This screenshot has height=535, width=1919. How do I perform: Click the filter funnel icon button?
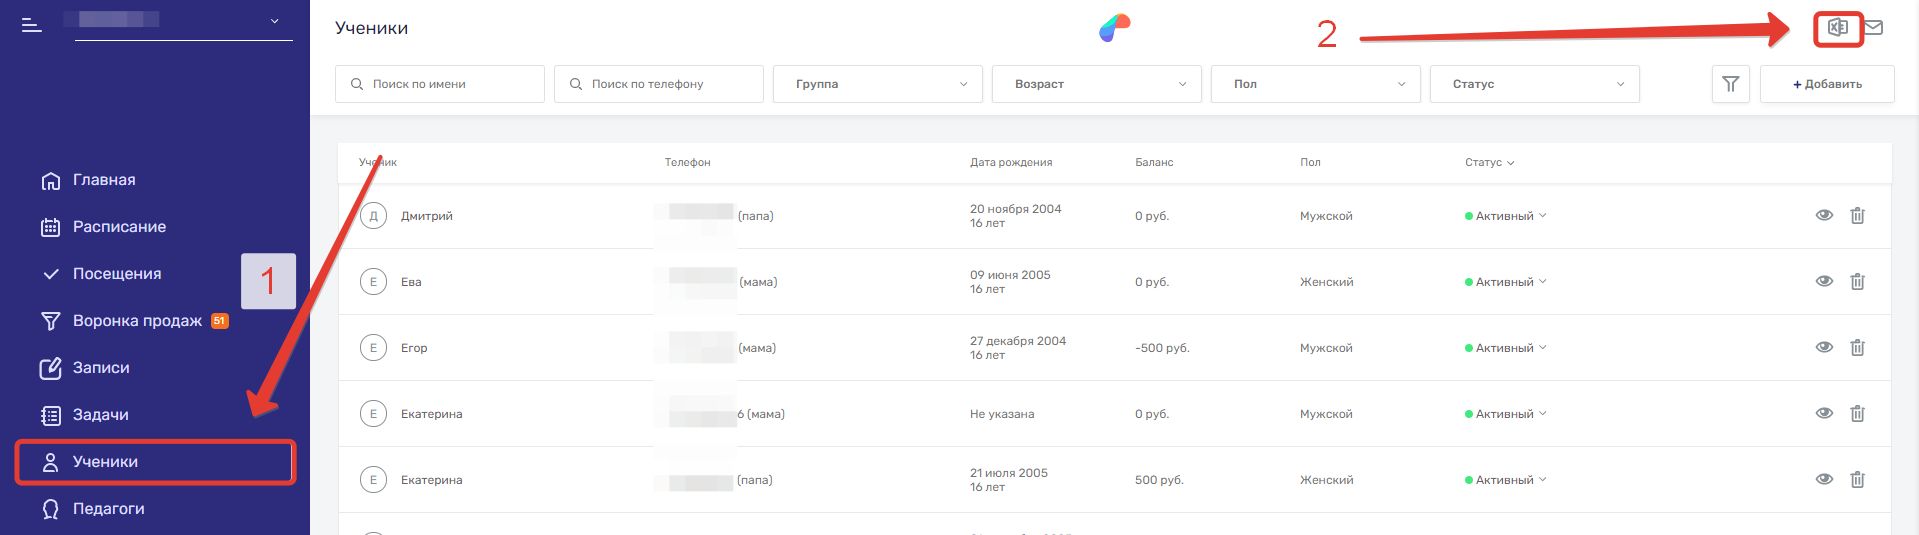[1730, 84]
